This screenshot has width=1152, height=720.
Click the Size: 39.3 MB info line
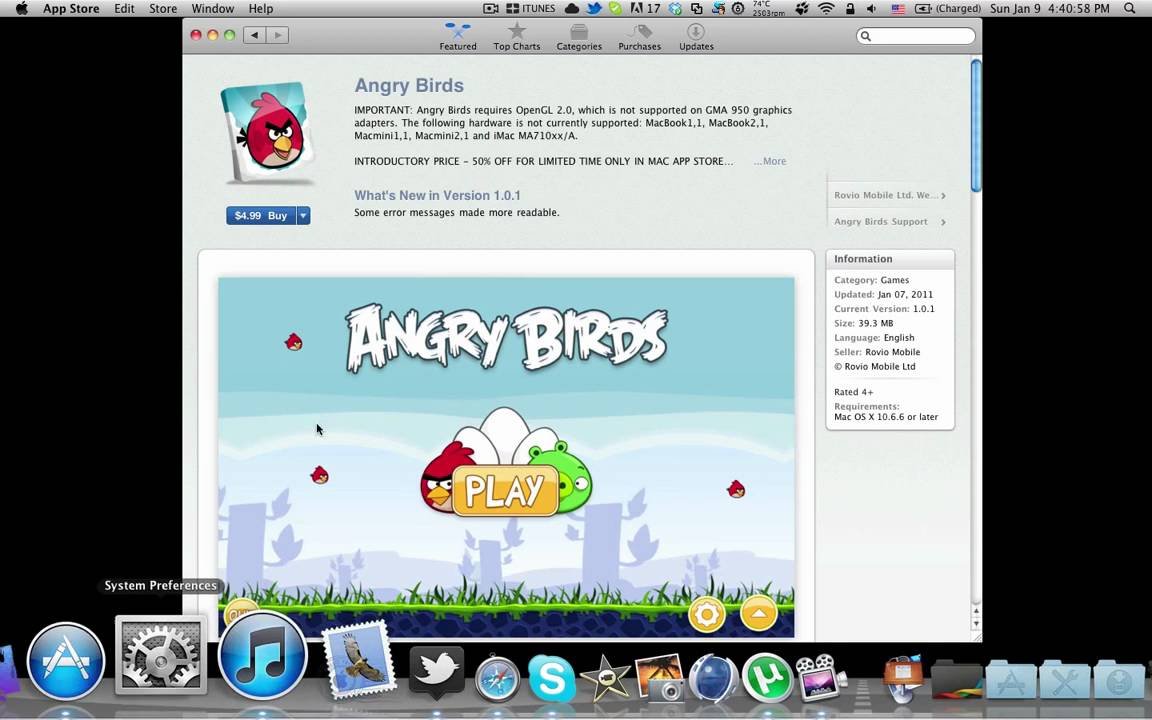(x=863, y=323)
